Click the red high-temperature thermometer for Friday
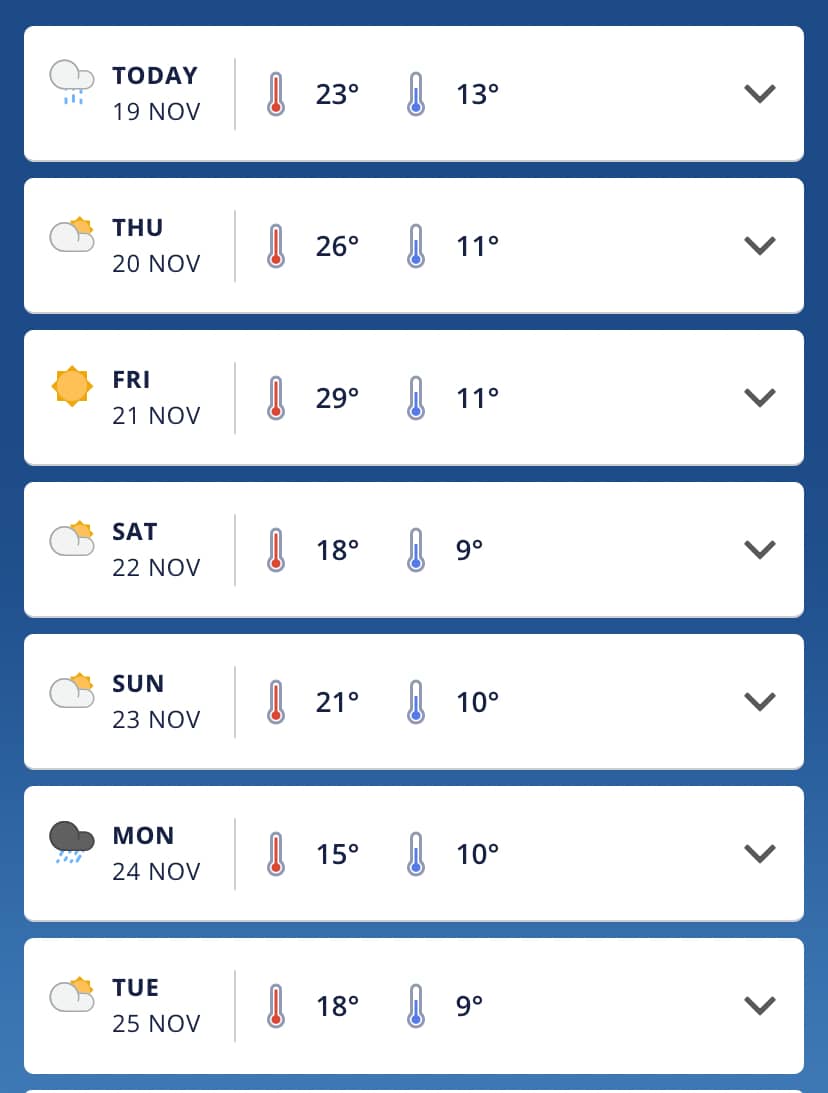This screenshot has height=1093, width=828. 276,398
